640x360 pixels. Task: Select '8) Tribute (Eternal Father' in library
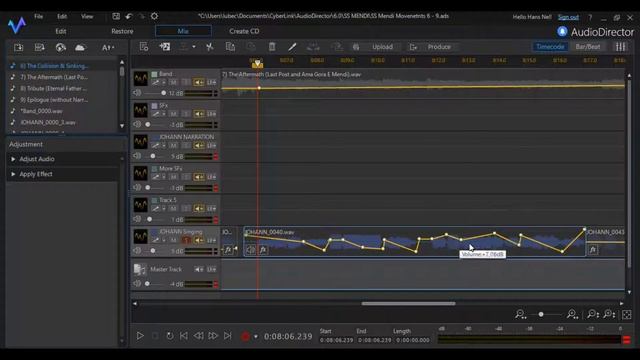53,88
